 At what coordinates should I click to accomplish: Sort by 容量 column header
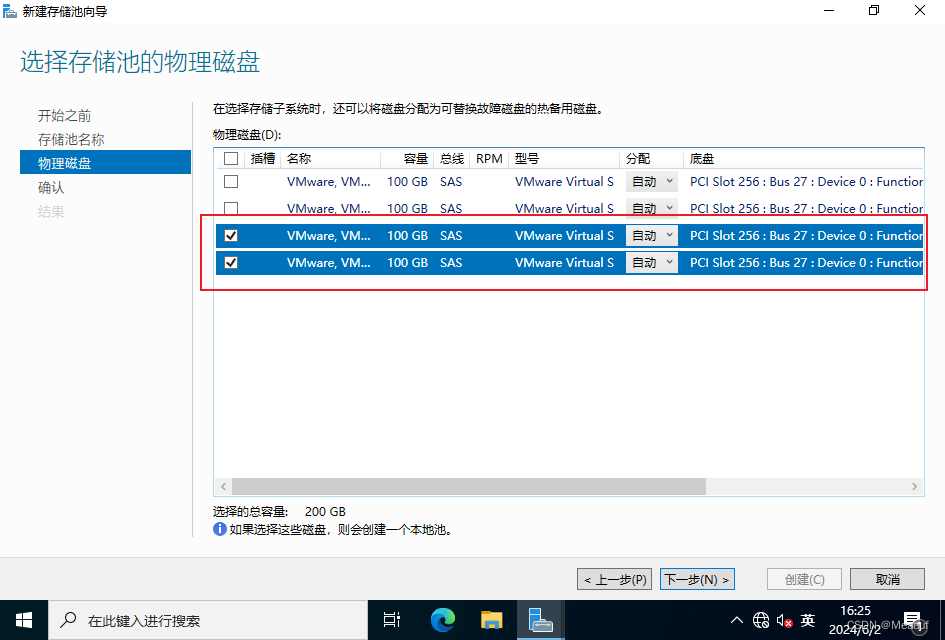[x=407, y=158]
